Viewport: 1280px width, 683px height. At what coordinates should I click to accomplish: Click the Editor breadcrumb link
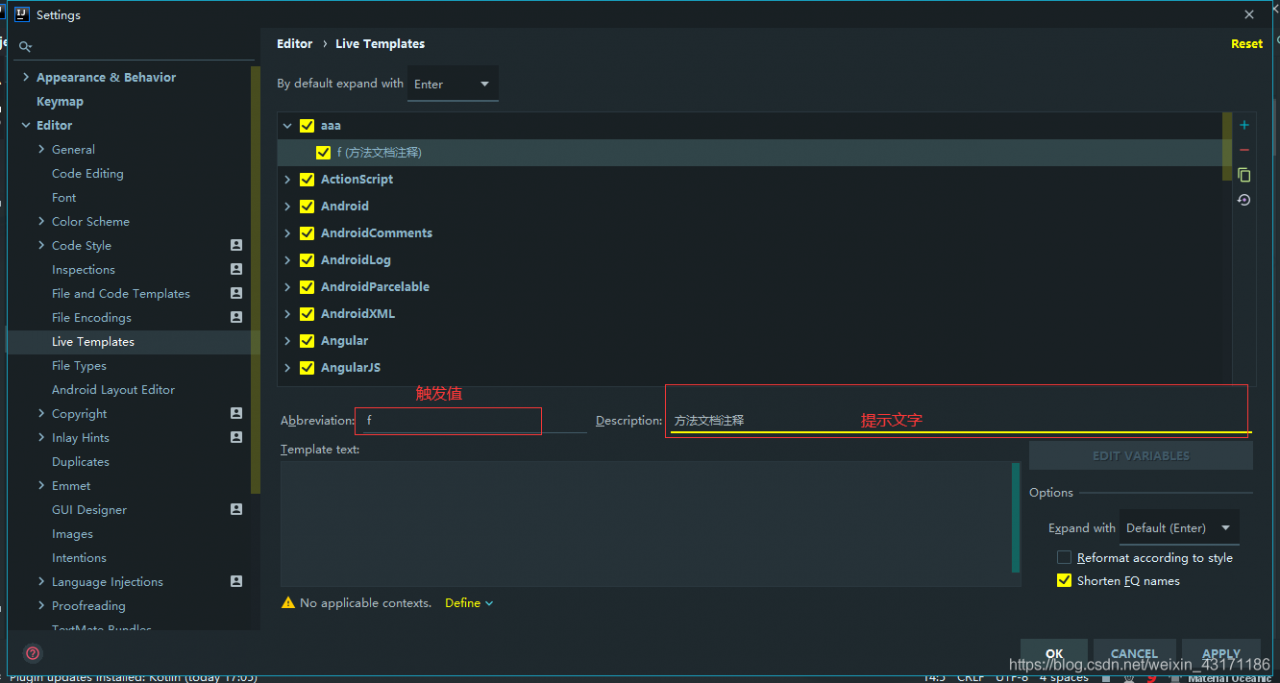295,44
